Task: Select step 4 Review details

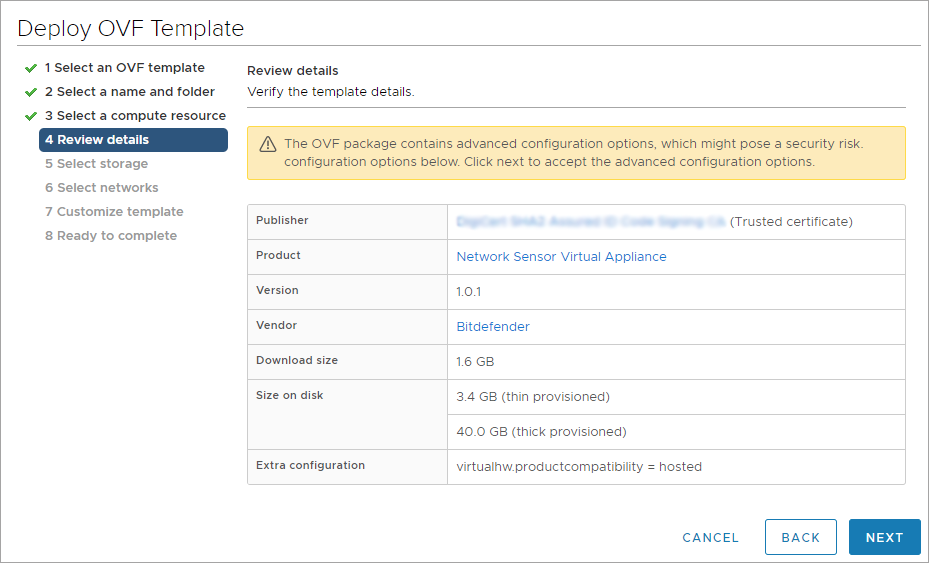Action: coord(133,140)
